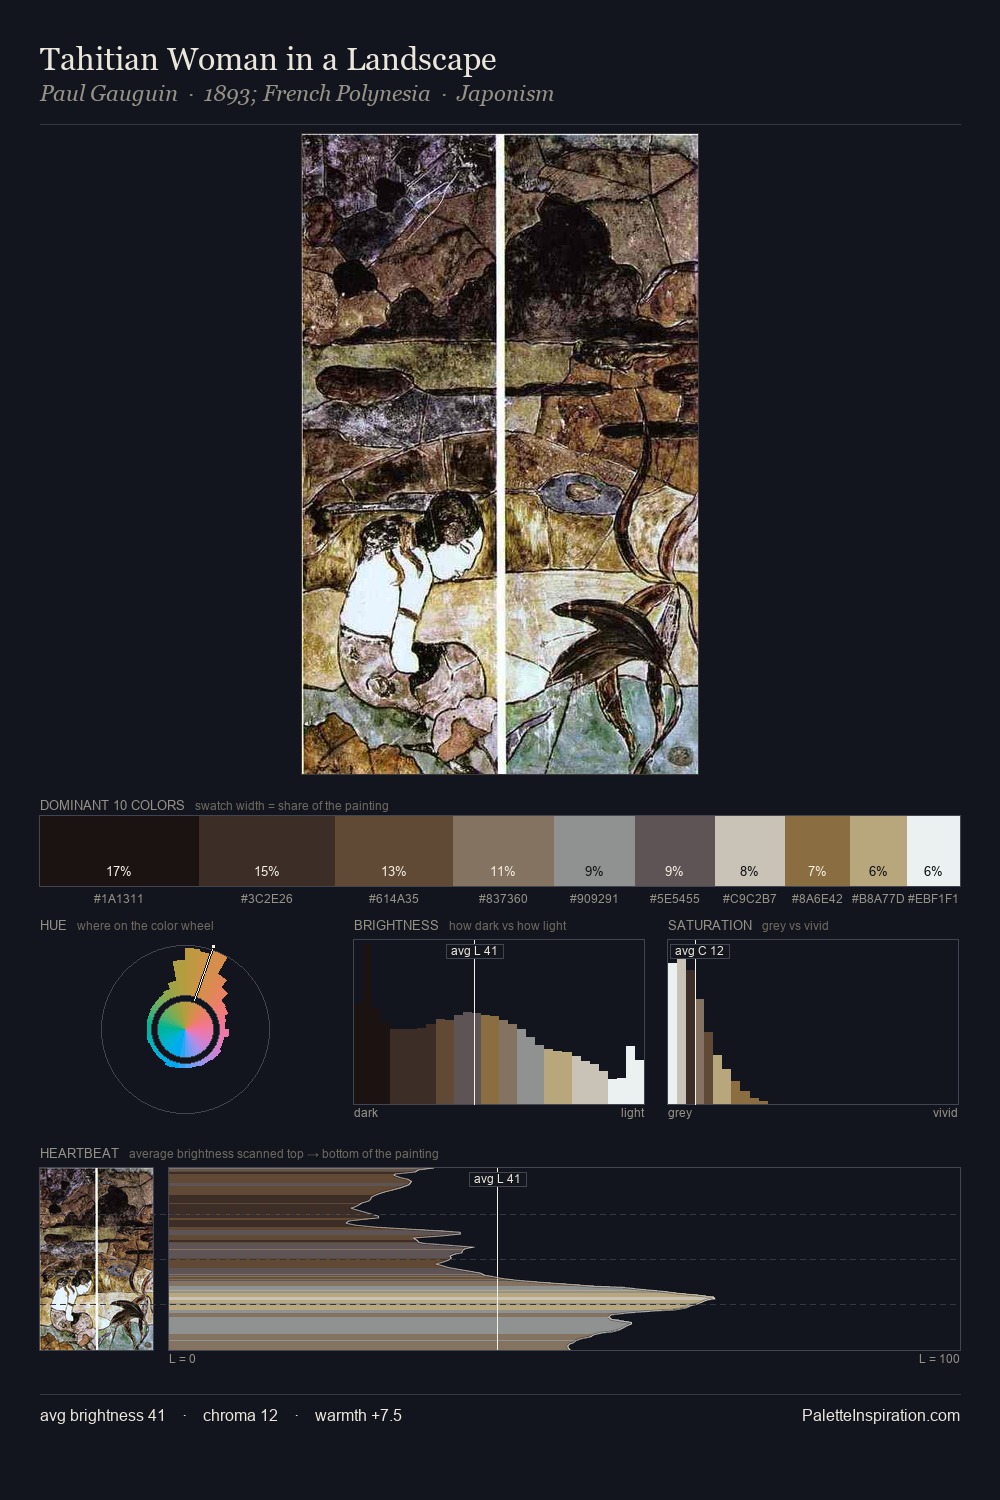Viewport: 1000px width, 1500px height.
Task: Select the #3C2E26 15% swatch
Action: tap(267, 851)
